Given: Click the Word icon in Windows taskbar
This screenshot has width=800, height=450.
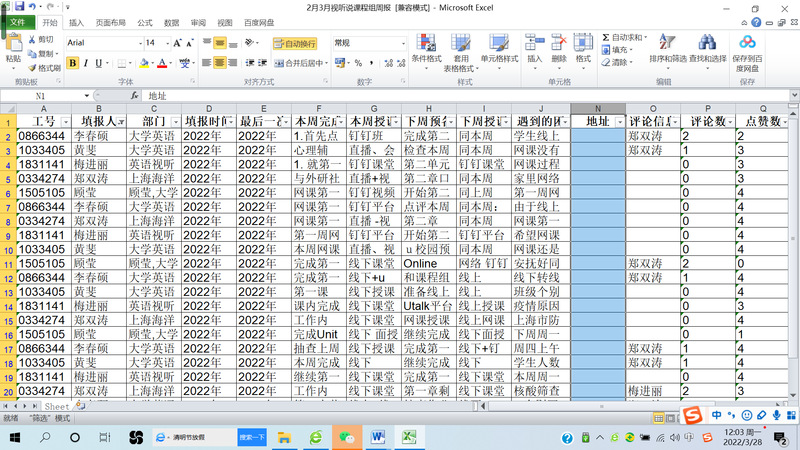Looking at the screenshot, I should pos(380,437).
